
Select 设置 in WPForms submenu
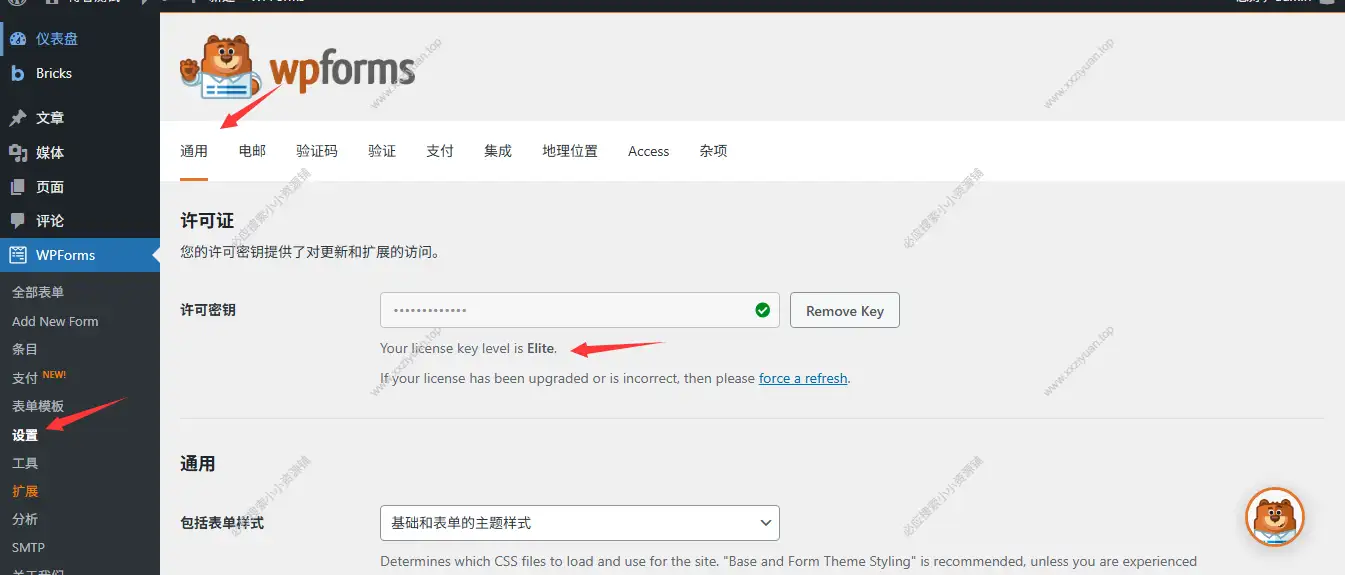pyautogui.click(x=25, y=435)
